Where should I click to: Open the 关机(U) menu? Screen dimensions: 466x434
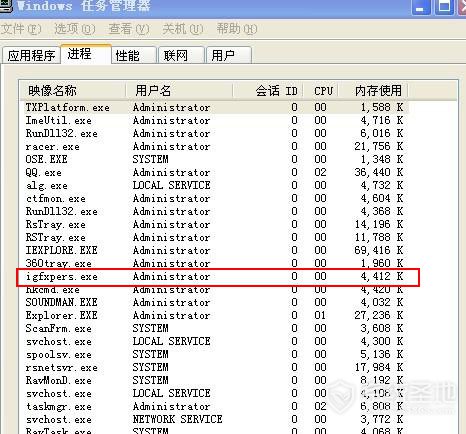183,29
